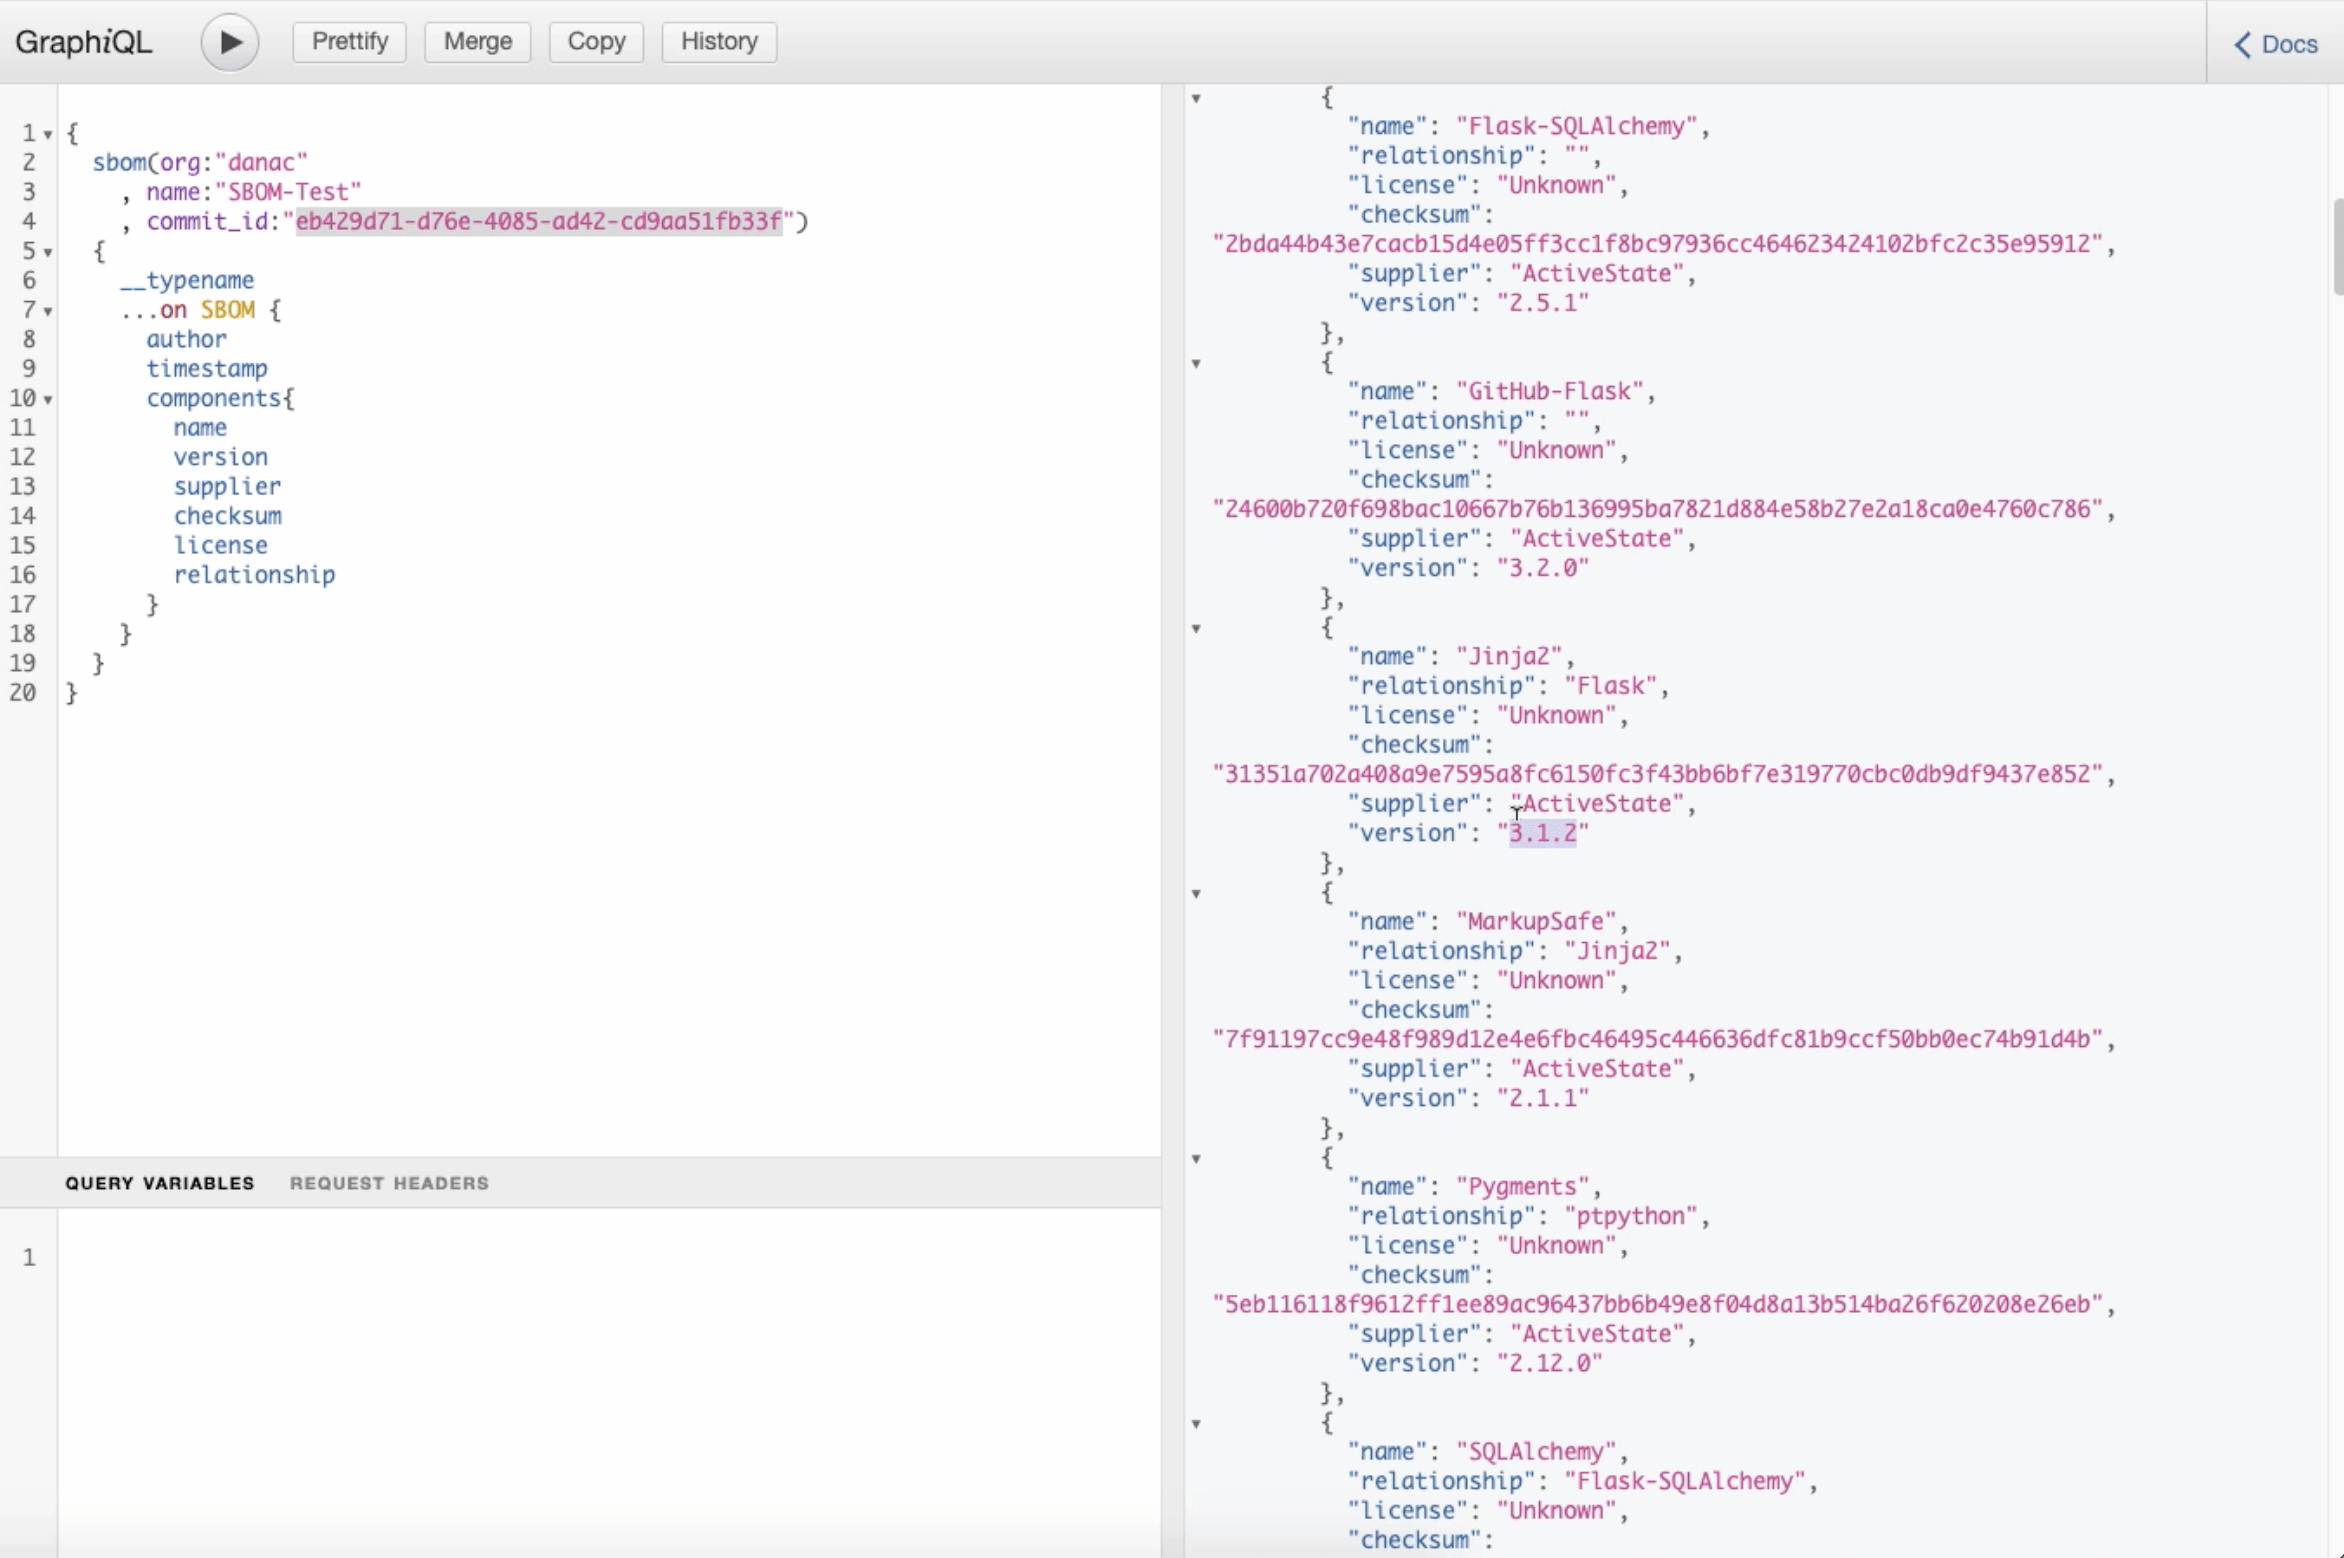Viewport: 2344px width, 1558px height.
Task: Switch to Request Headers tab
Action: [x=389, y=1183]
